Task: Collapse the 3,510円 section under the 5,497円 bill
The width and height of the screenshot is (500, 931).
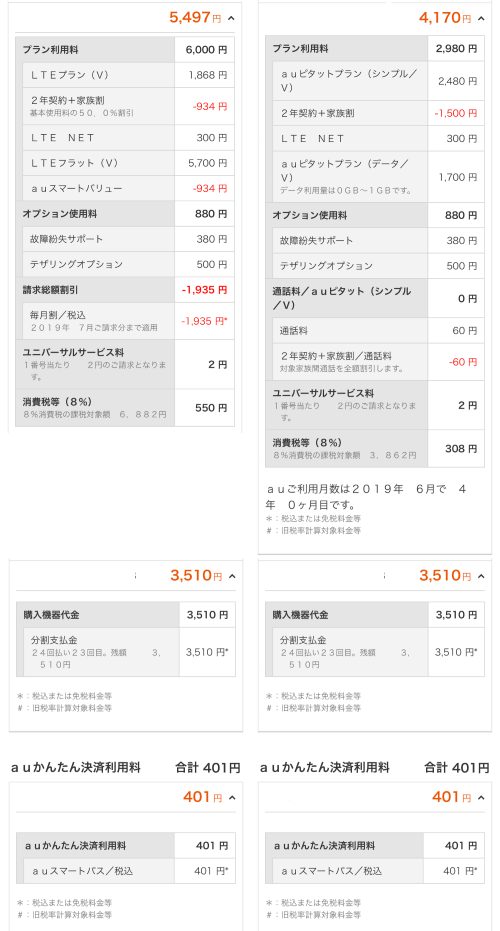Action: click(x=232, y=576)
